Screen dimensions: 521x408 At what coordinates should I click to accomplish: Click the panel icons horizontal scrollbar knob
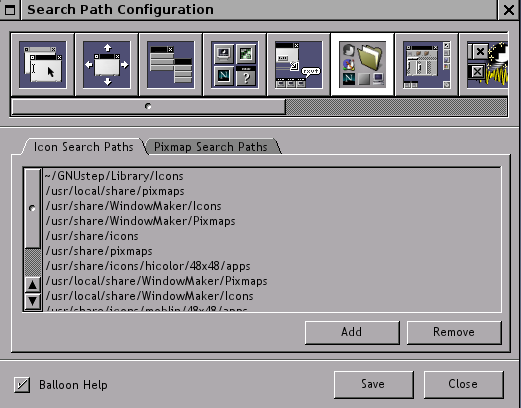[148, 106]
